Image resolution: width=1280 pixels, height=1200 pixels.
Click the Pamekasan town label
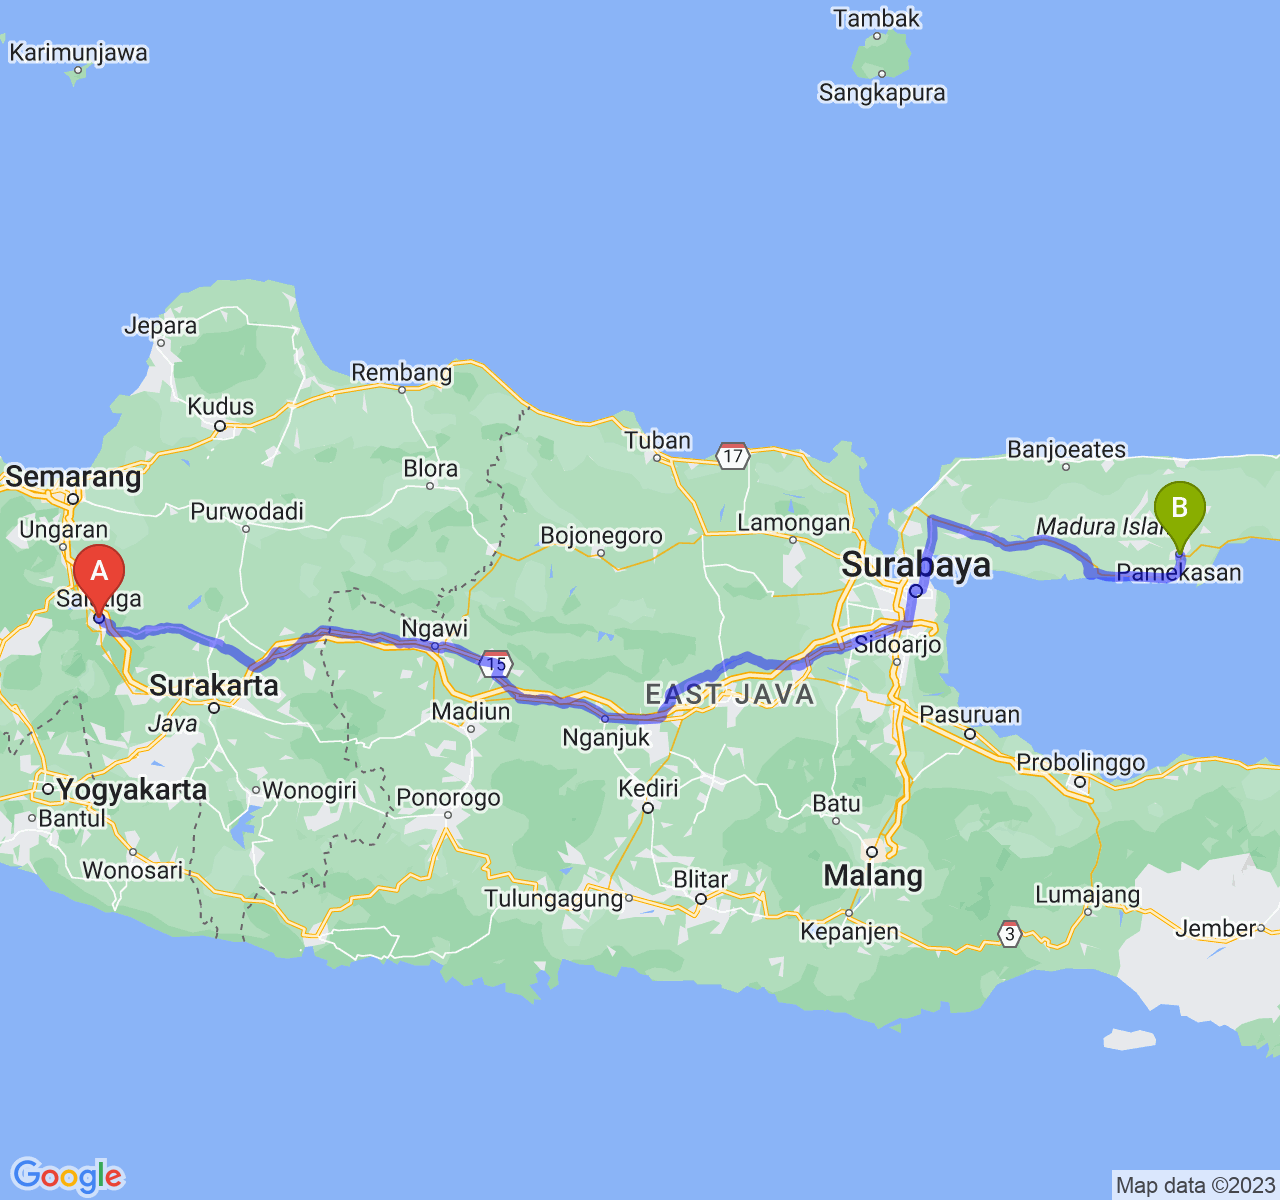1179,573
